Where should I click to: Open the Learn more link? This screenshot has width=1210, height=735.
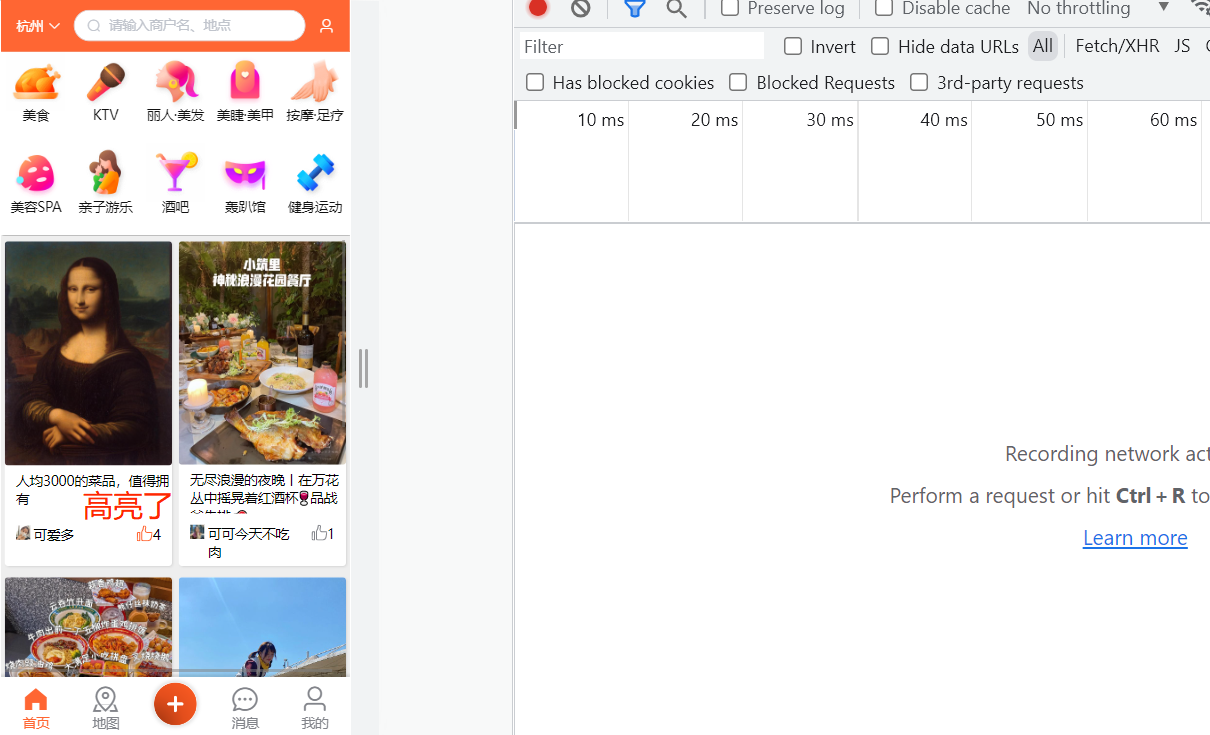[1135, 537]
